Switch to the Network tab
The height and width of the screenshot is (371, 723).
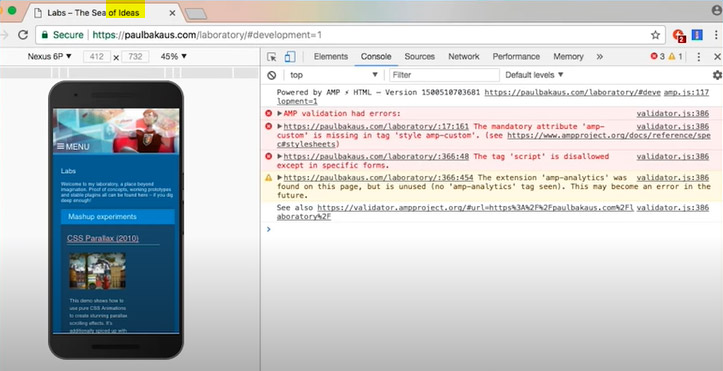coord(464,57)
